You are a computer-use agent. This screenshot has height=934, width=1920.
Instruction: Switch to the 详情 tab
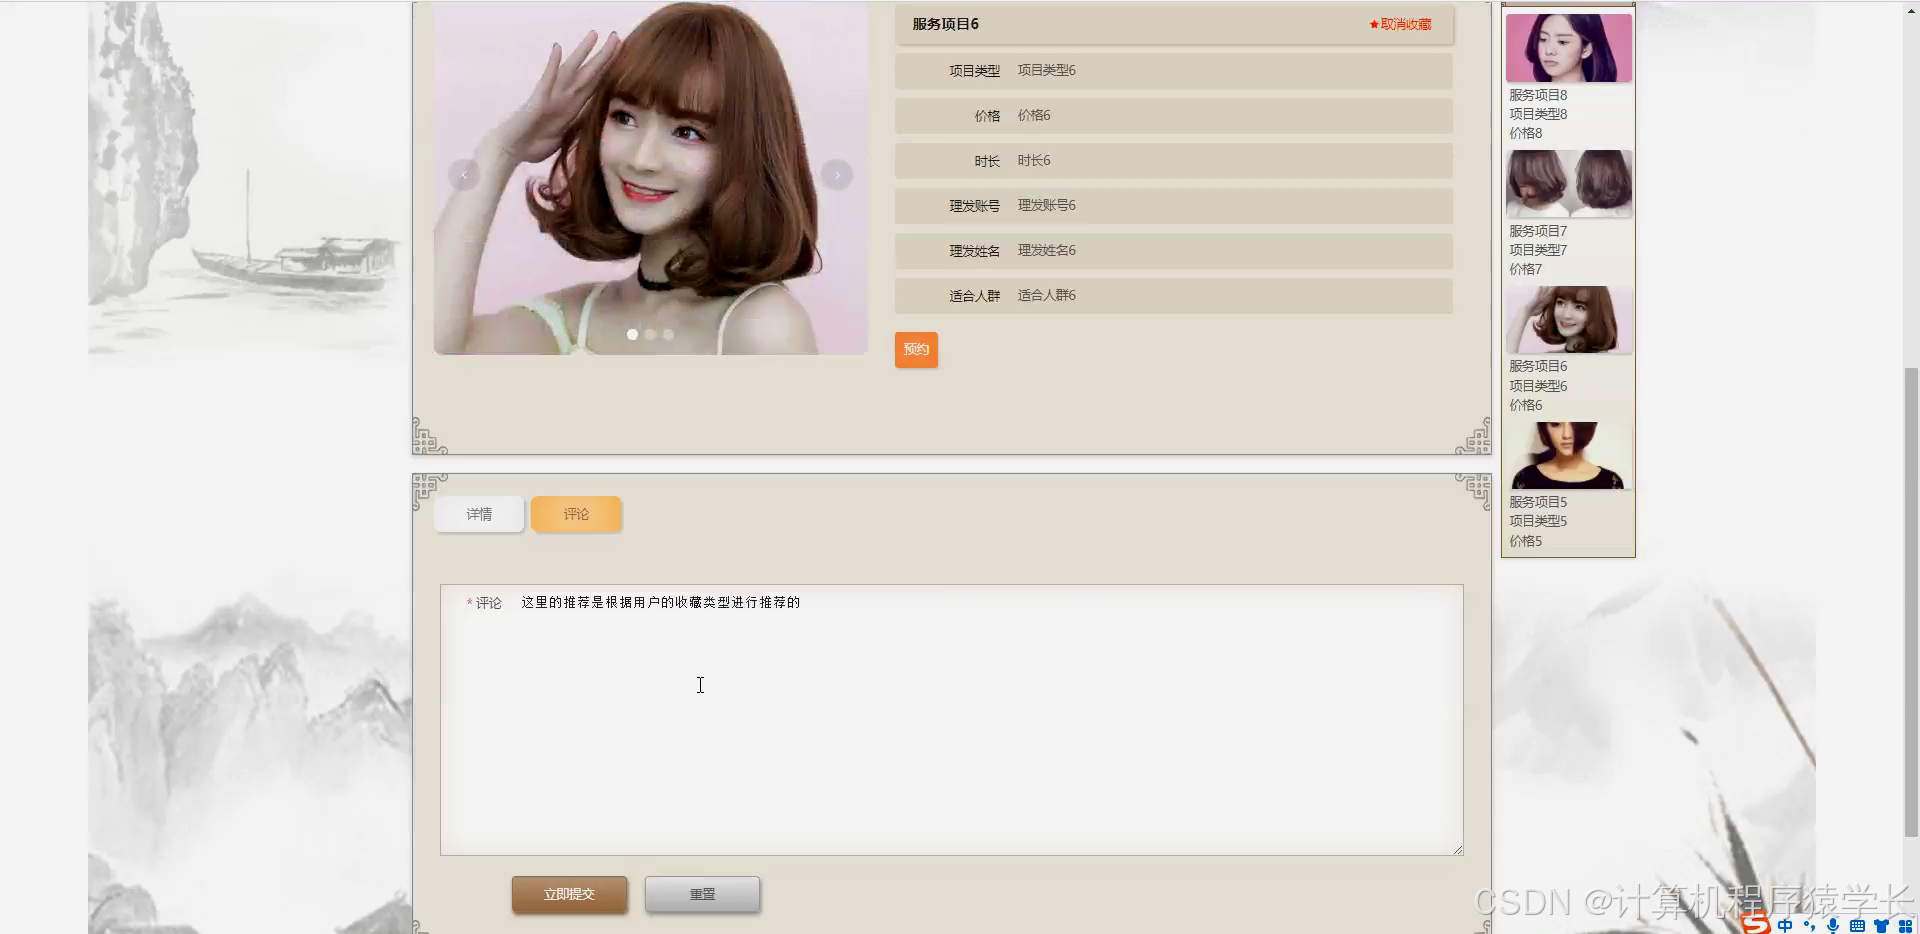click(x=478, y=513)
